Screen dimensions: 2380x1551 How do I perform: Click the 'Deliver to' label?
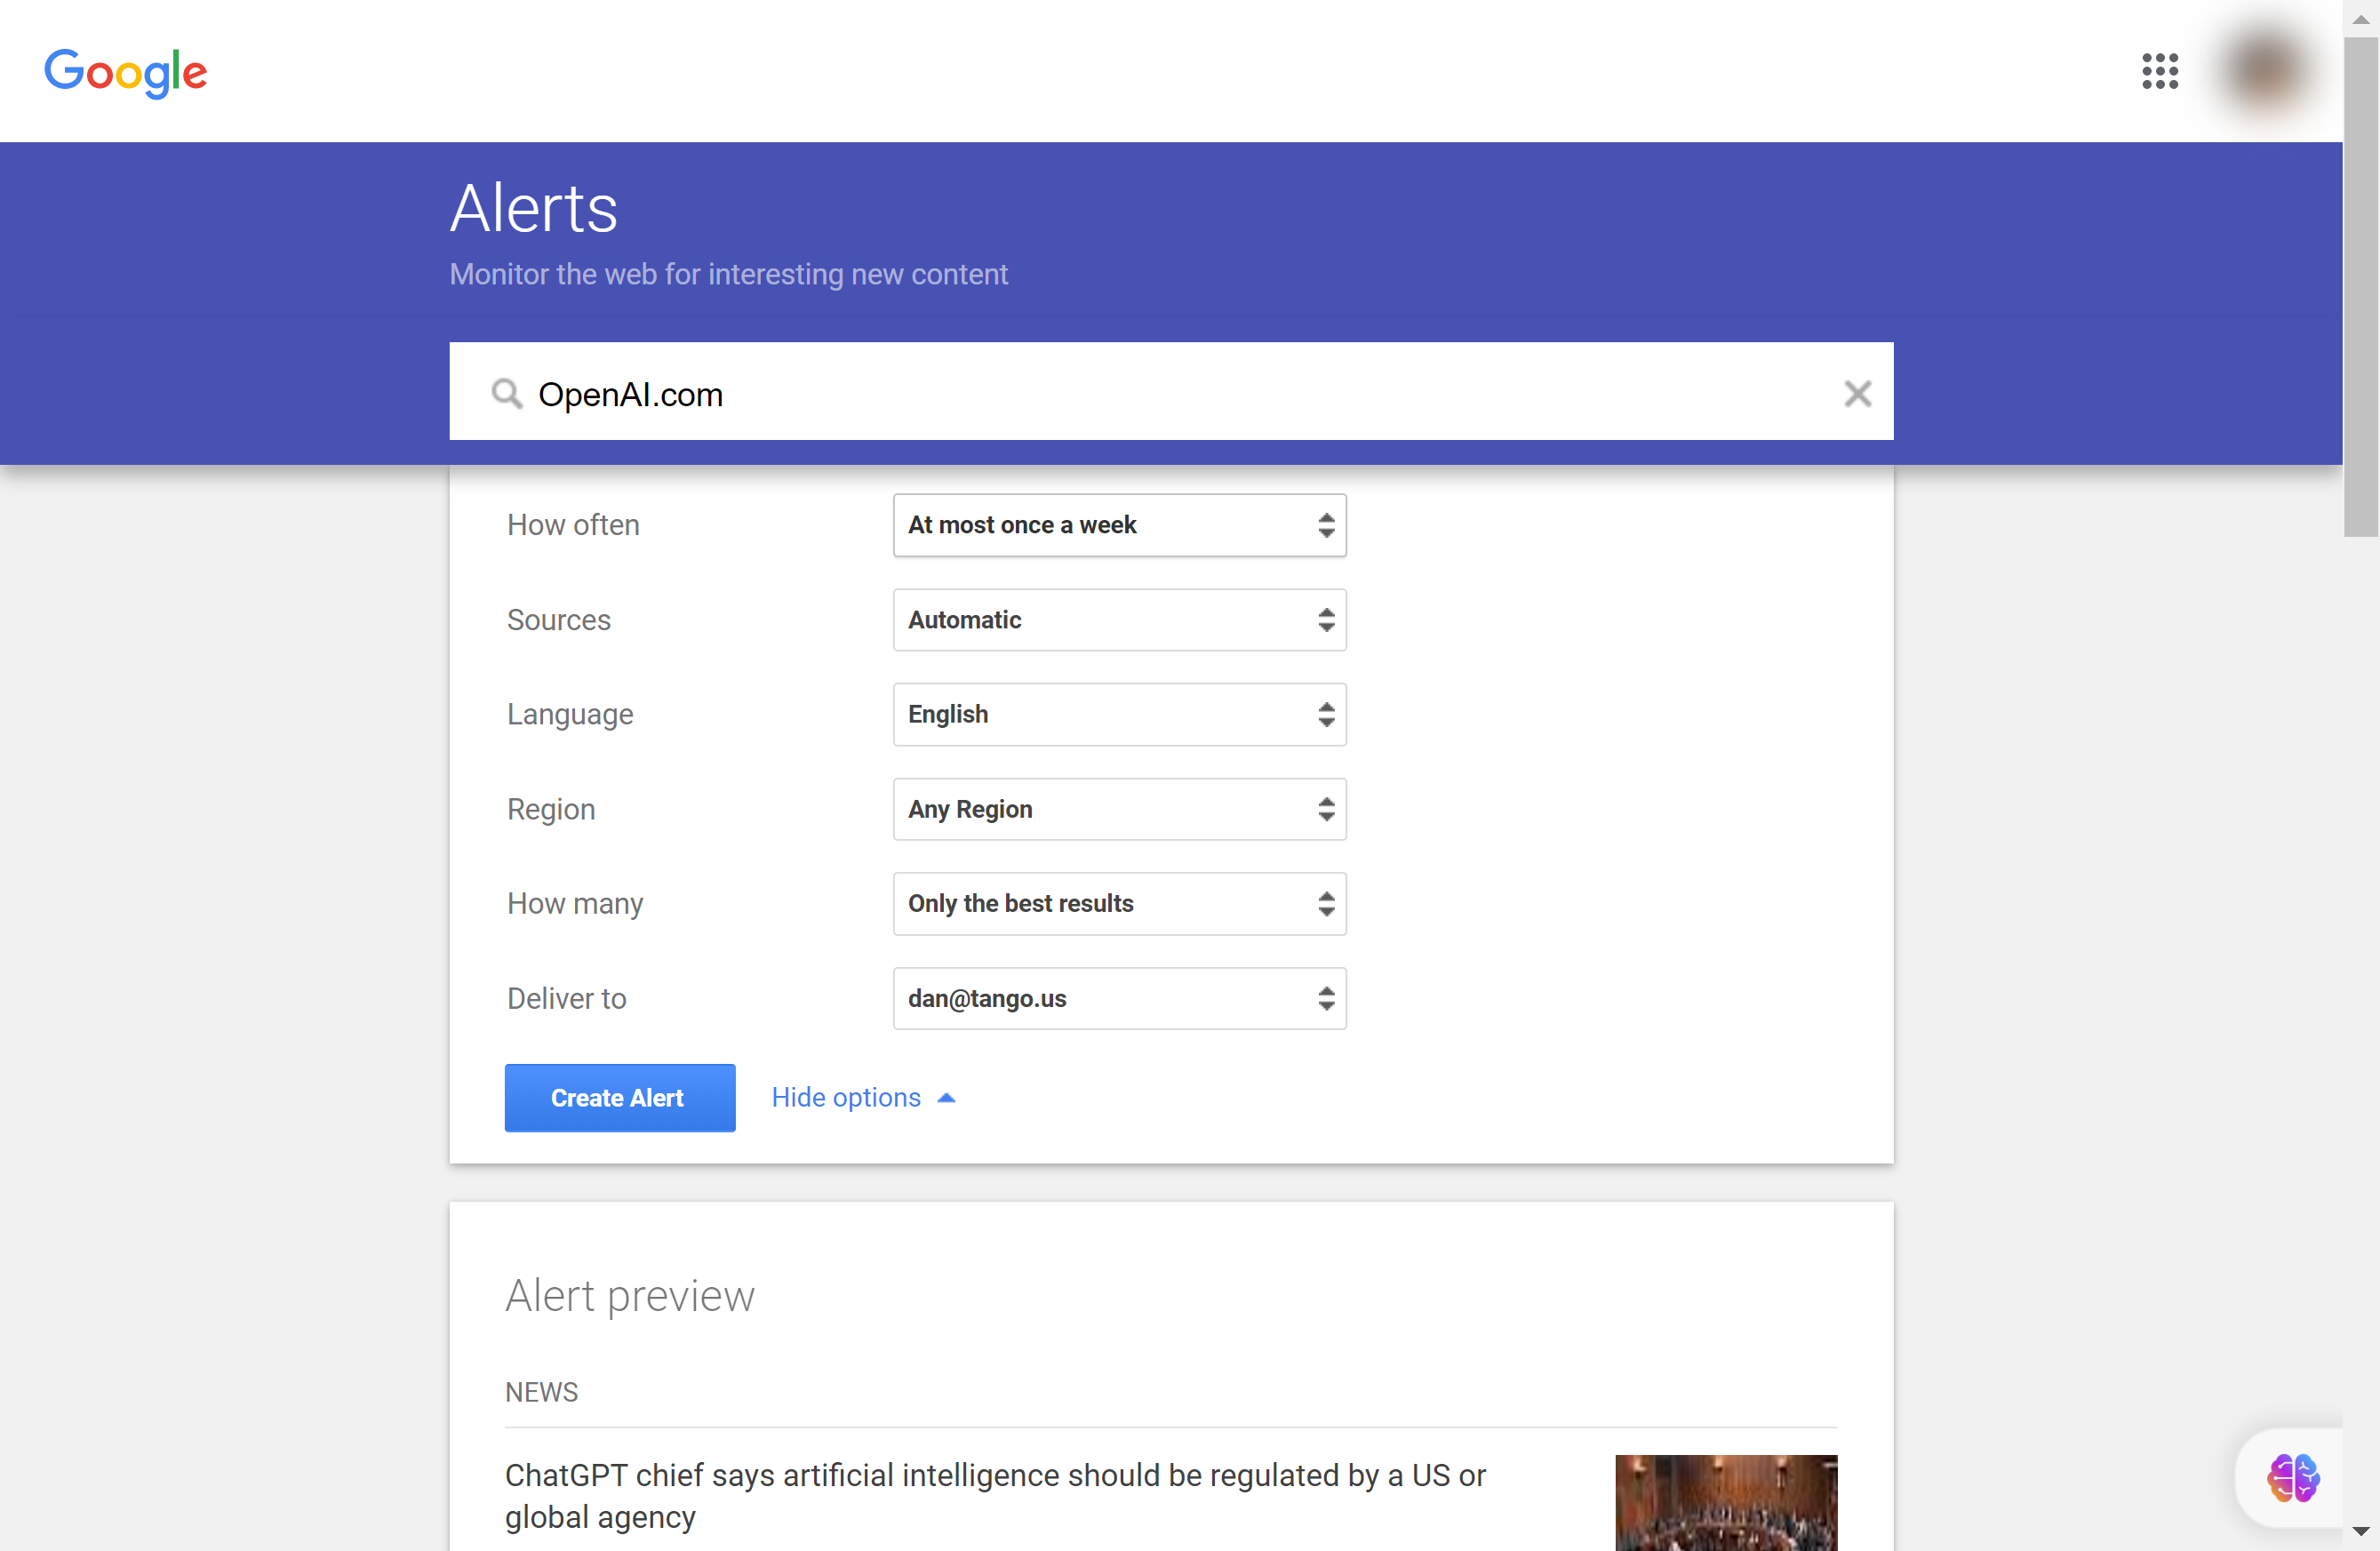(567, 998)
